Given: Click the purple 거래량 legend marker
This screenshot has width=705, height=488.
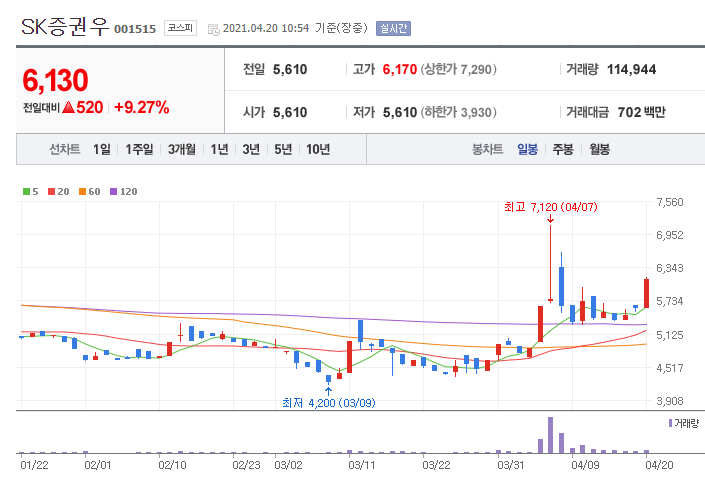Looking at the screenshot, I should click(x=670, y=423).
